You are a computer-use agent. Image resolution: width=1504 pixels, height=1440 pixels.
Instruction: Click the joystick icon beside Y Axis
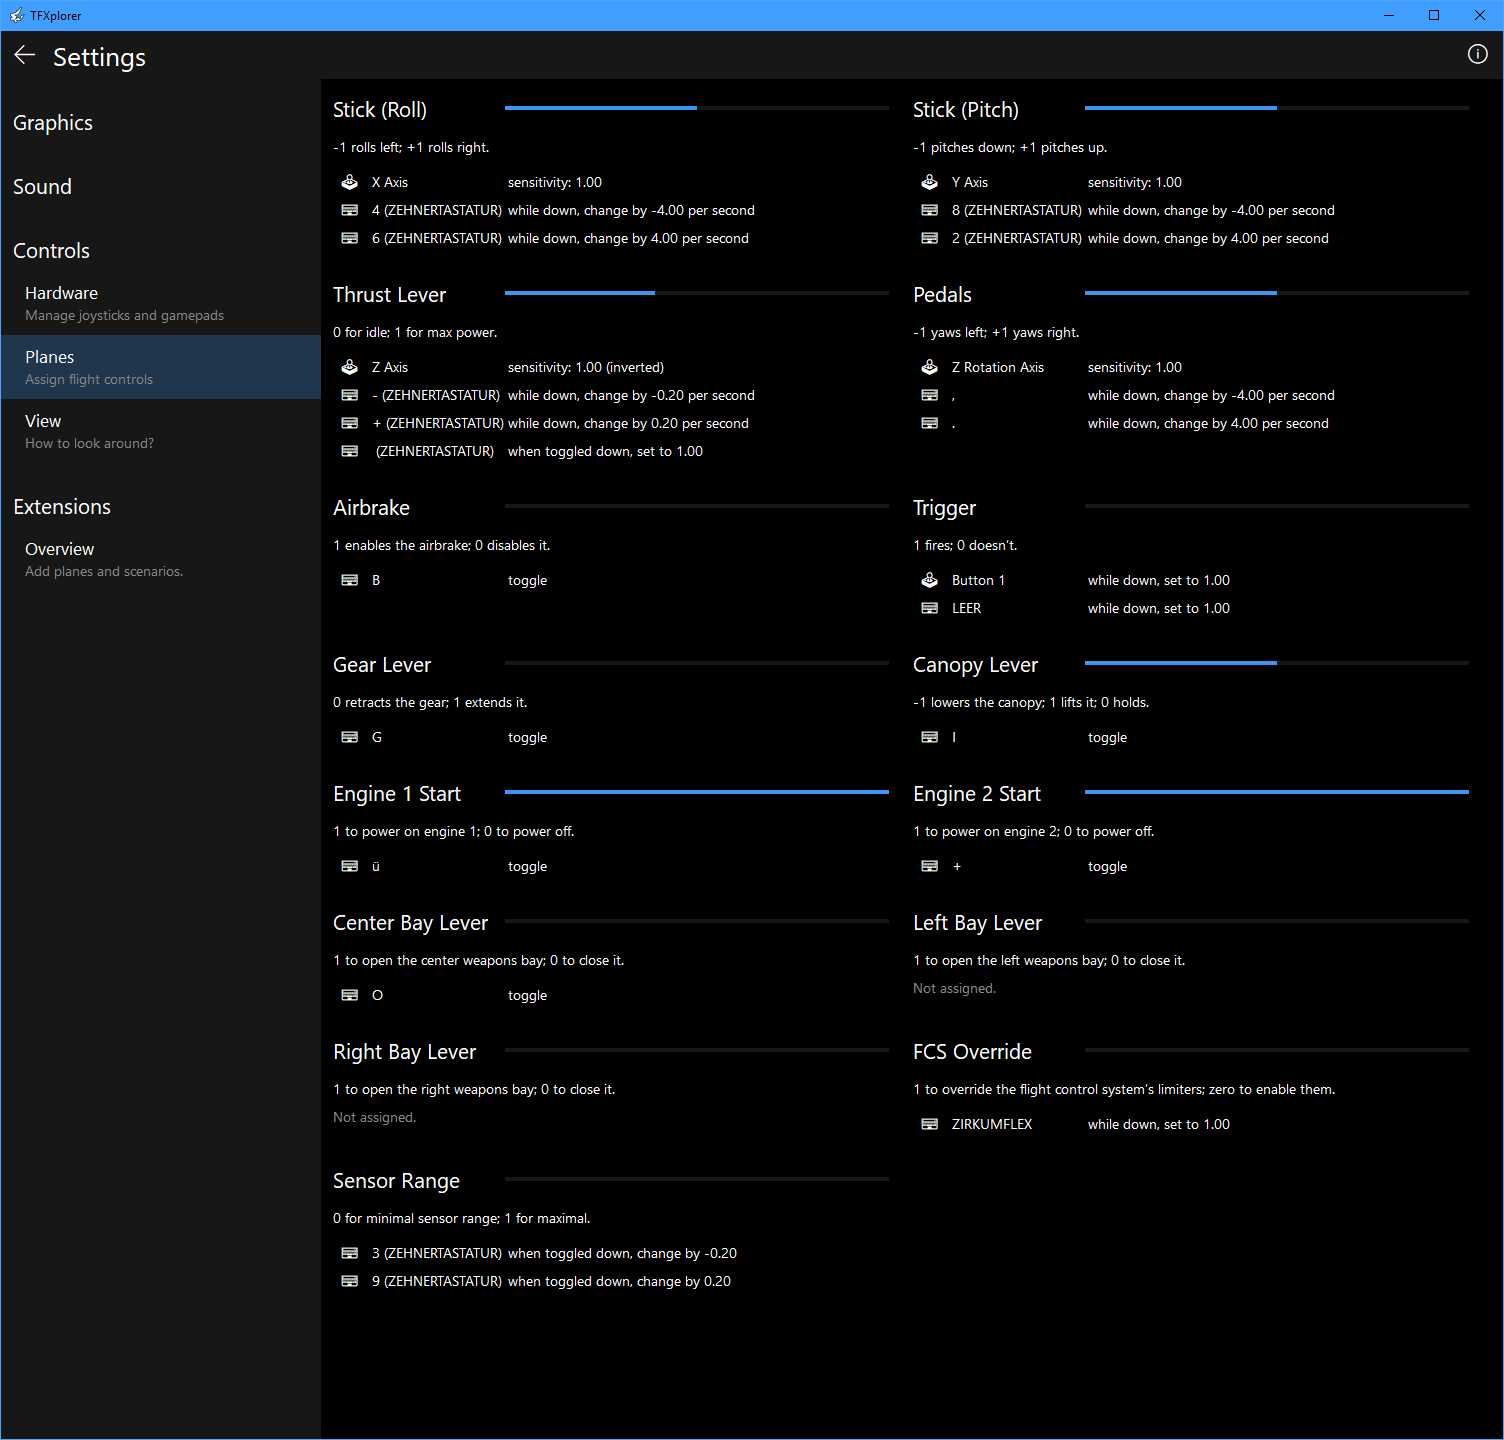(x=930, y=182)
